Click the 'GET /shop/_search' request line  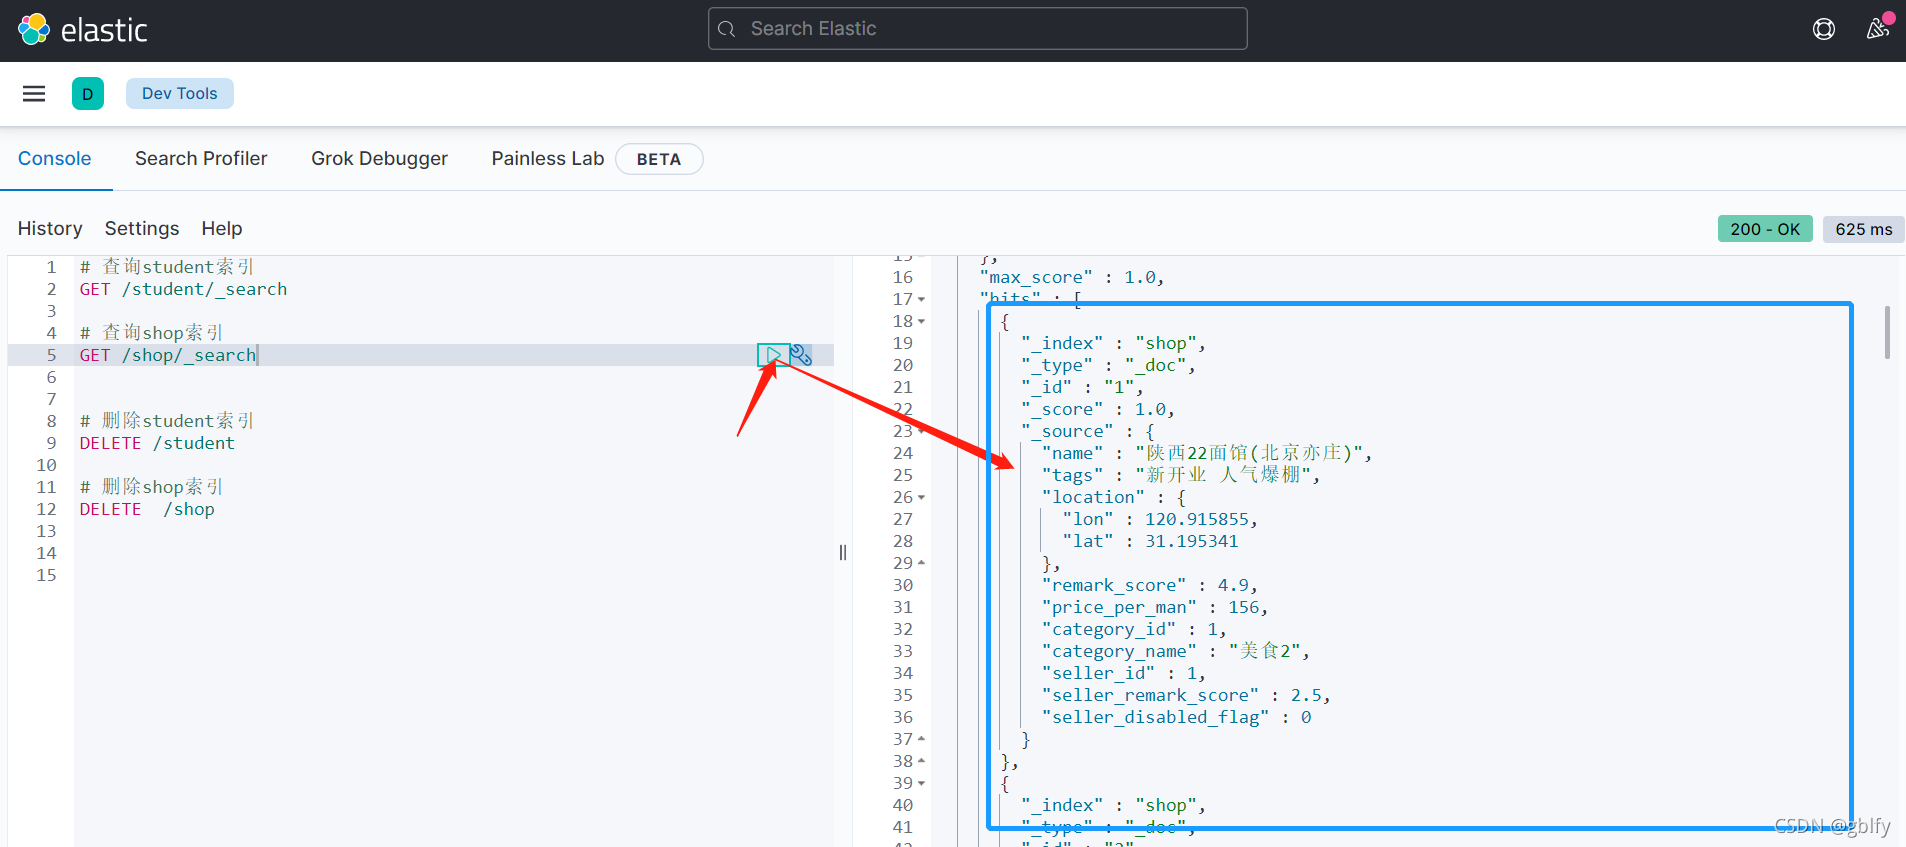[x=168, y=355]
